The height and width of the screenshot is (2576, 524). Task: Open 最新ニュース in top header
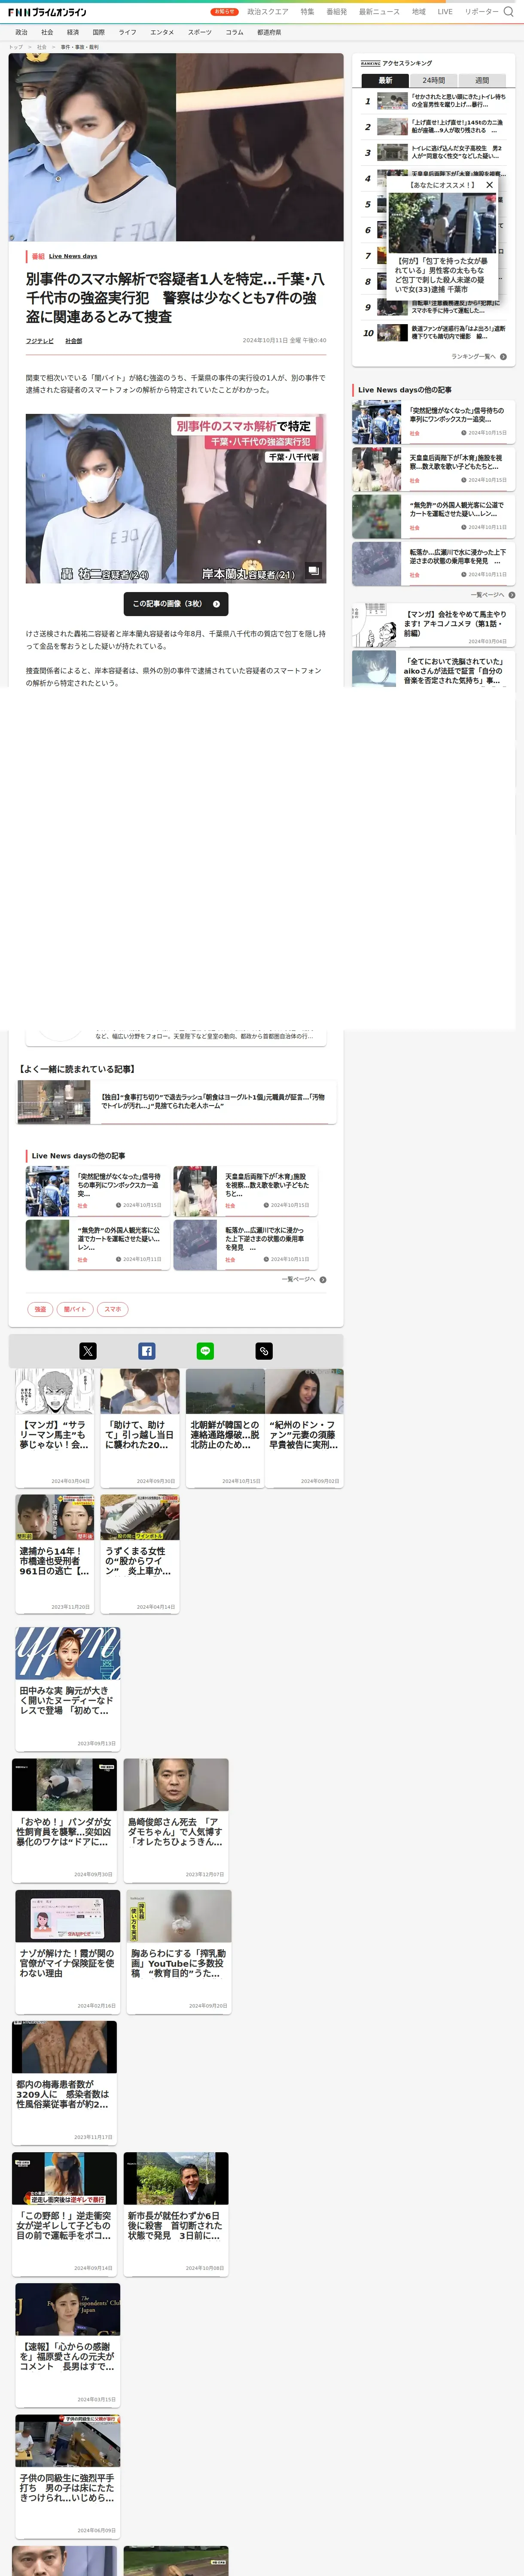point(379,12)
